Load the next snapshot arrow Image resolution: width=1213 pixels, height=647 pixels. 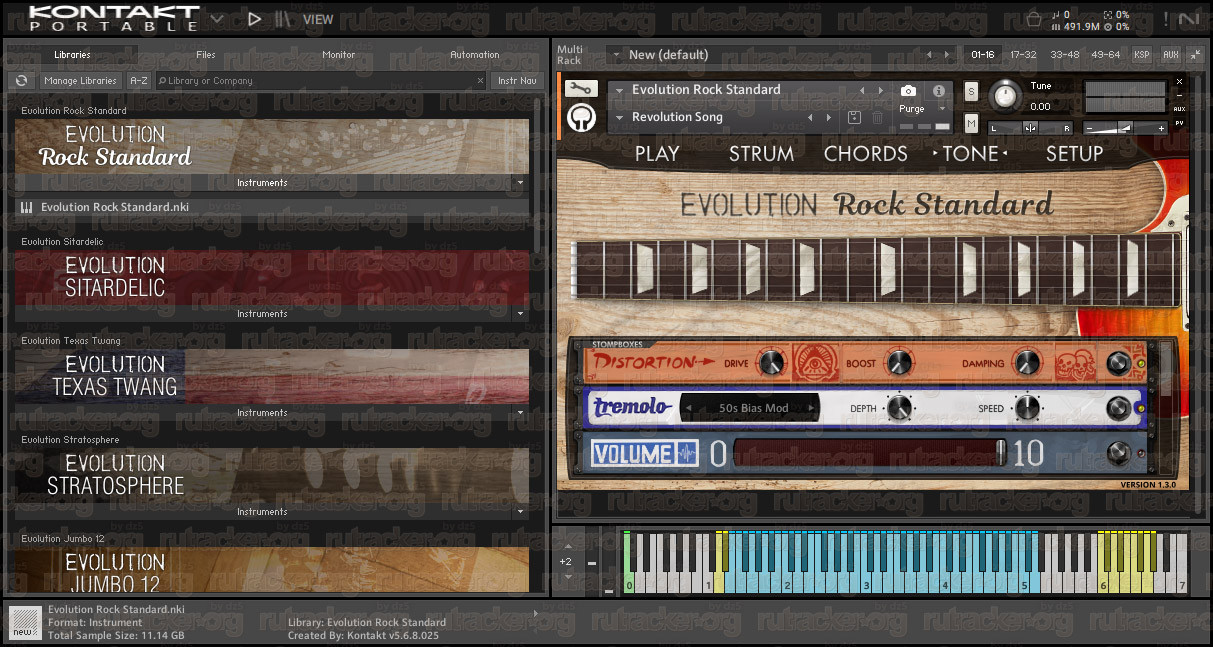coord(829,117)
